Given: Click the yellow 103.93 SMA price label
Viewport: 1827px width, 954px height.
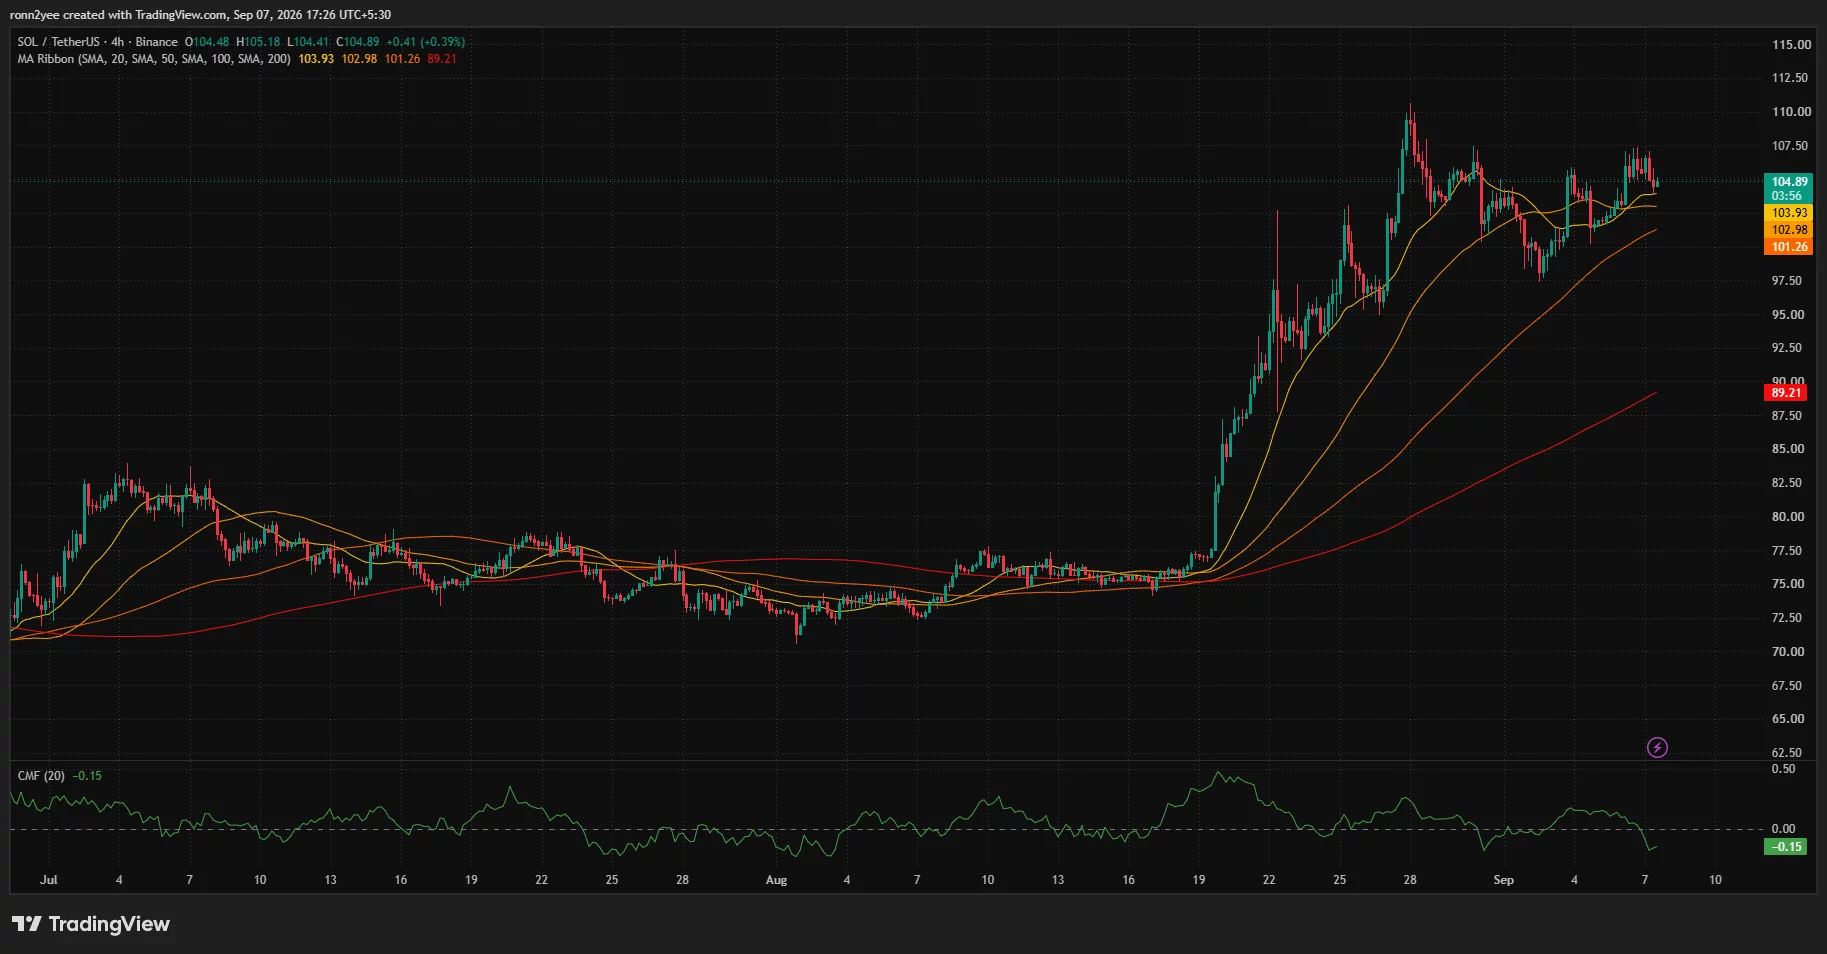Looking at the screenshot, I should coord(1789,213).
